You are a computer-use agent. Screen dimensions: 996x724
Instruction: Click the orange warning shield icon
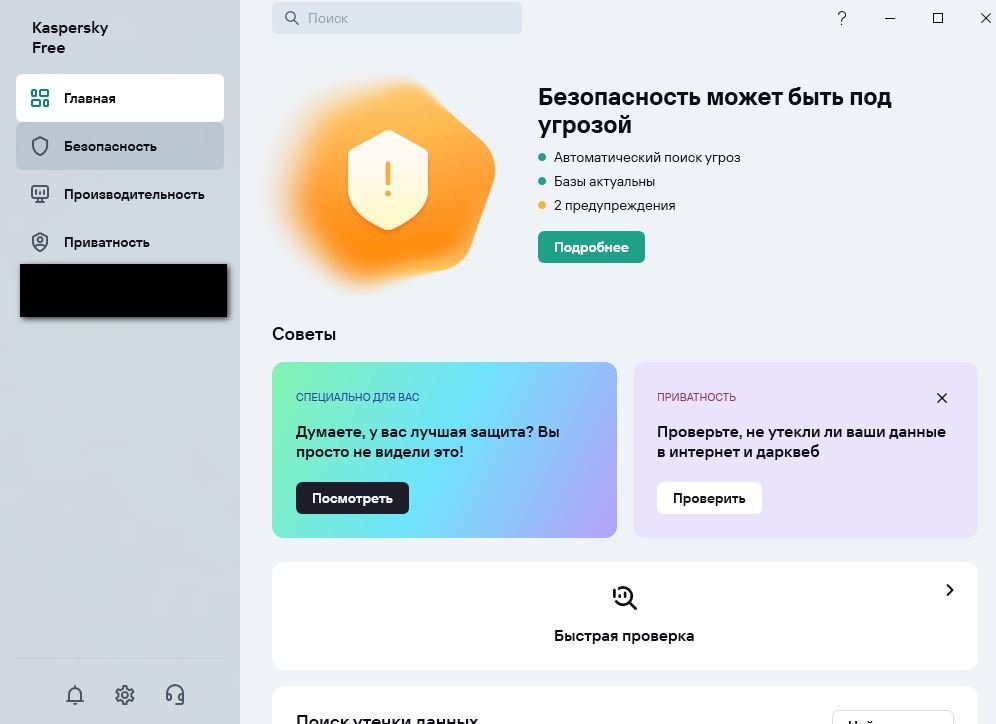tap(387, 180)
